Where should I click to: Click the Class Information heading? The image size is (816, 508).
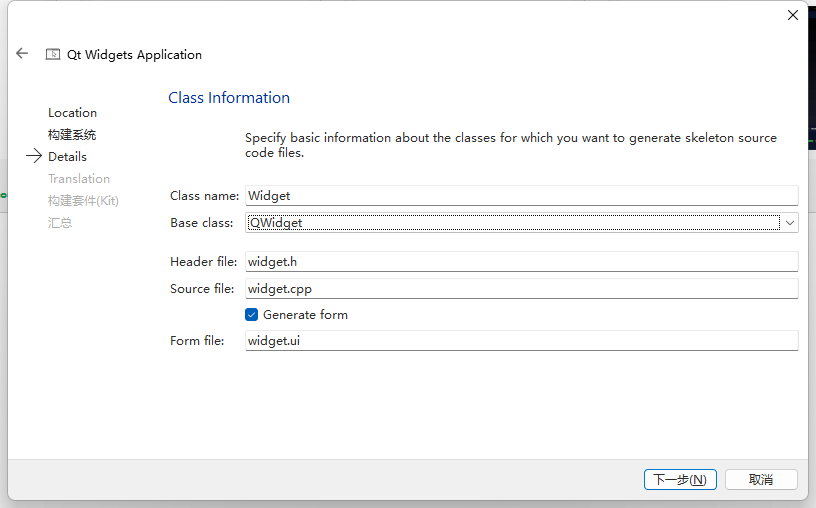pyautogui.click(x=229, y=98)
